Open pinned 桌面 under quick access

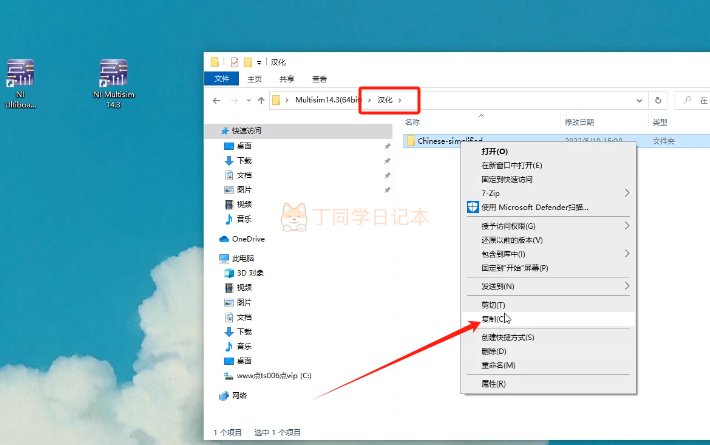pyautogui.click(x=244, y=146)
